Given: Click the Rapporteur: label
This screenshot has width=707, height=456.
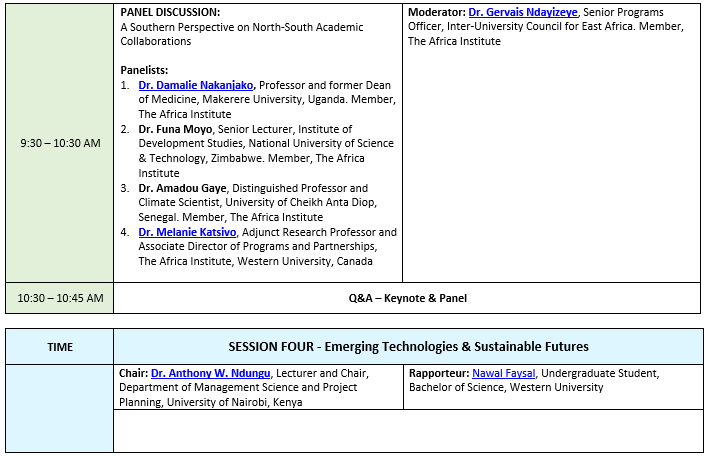Looking at the screenshot, I should pyautogui.click(x=438, y=373).
